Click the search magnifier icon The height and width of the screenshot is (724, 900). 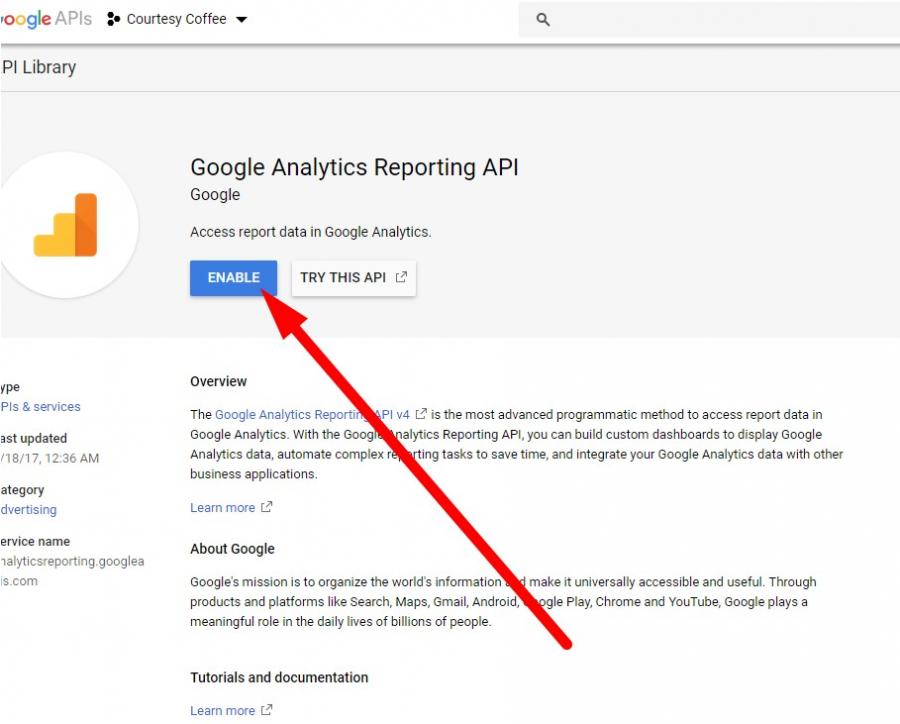[x=541, y=18]
